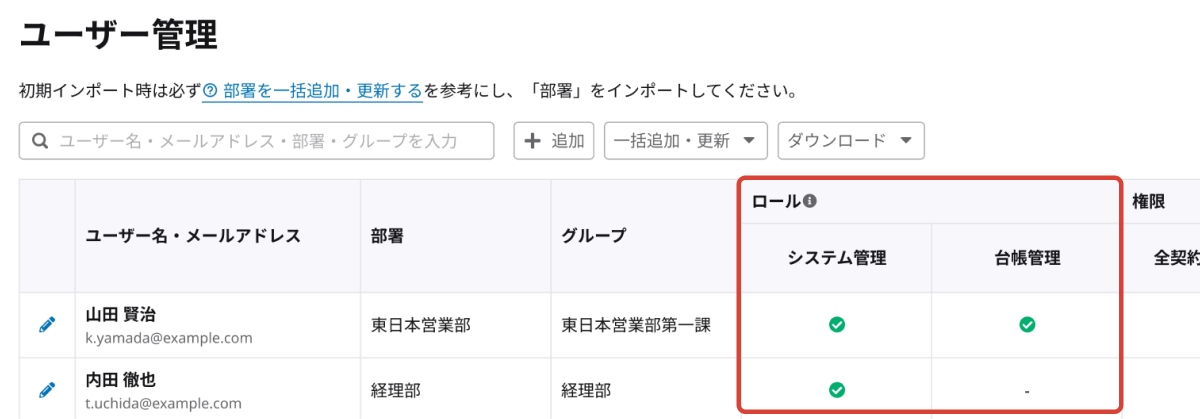The width and height of the screenshot is (1200, 419).
Task: Click the システム管理 column header
Action: click(837, 258)
